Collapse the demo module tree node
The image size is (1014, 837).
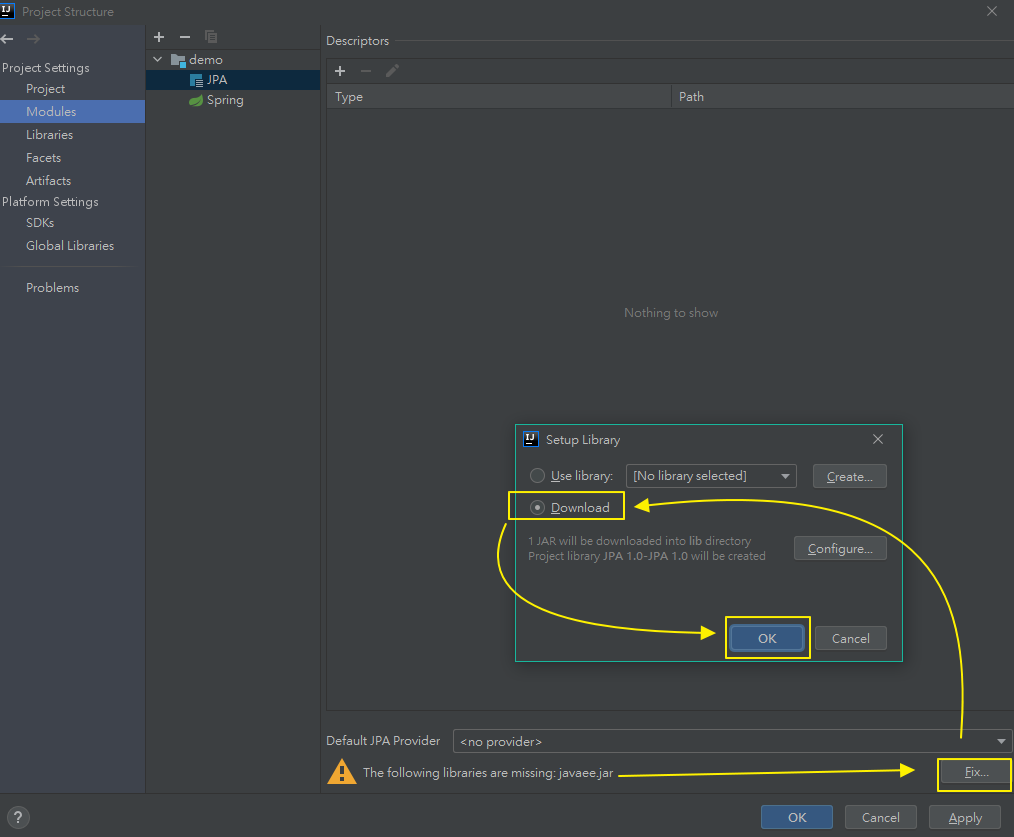point(157,60)
